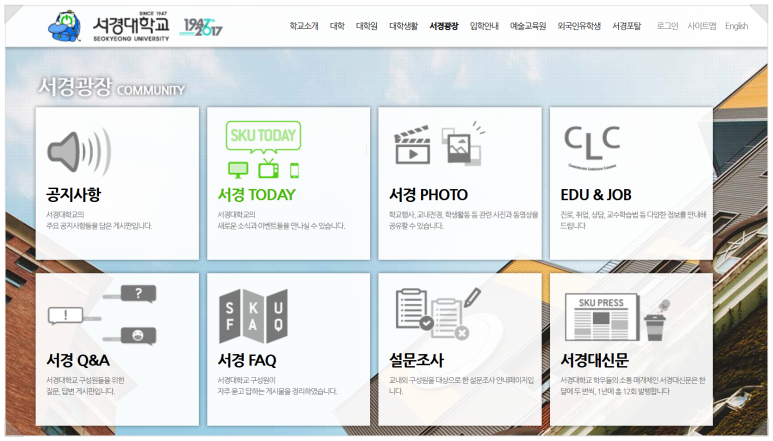The image size is (773, 441).
Task: Open the 서경 PHOTO title link
Action: (428, 194)
